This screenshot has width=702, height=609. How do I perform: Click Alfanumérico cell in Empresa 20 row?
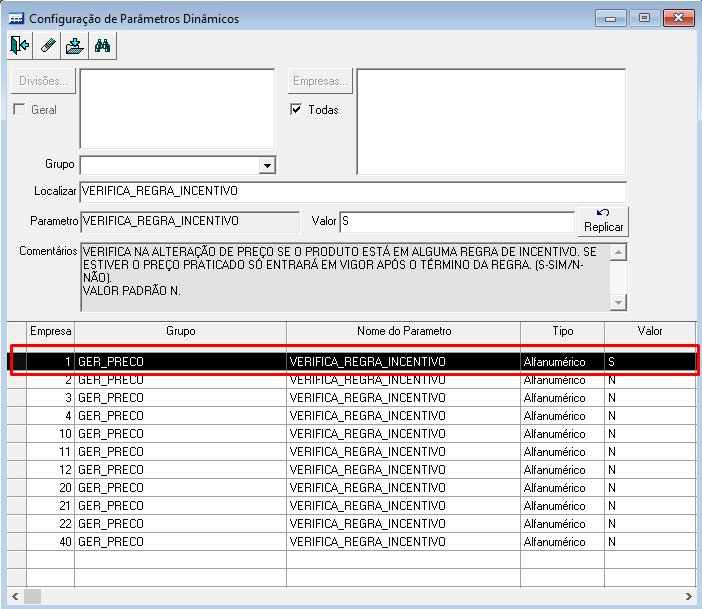click(562, 487)
